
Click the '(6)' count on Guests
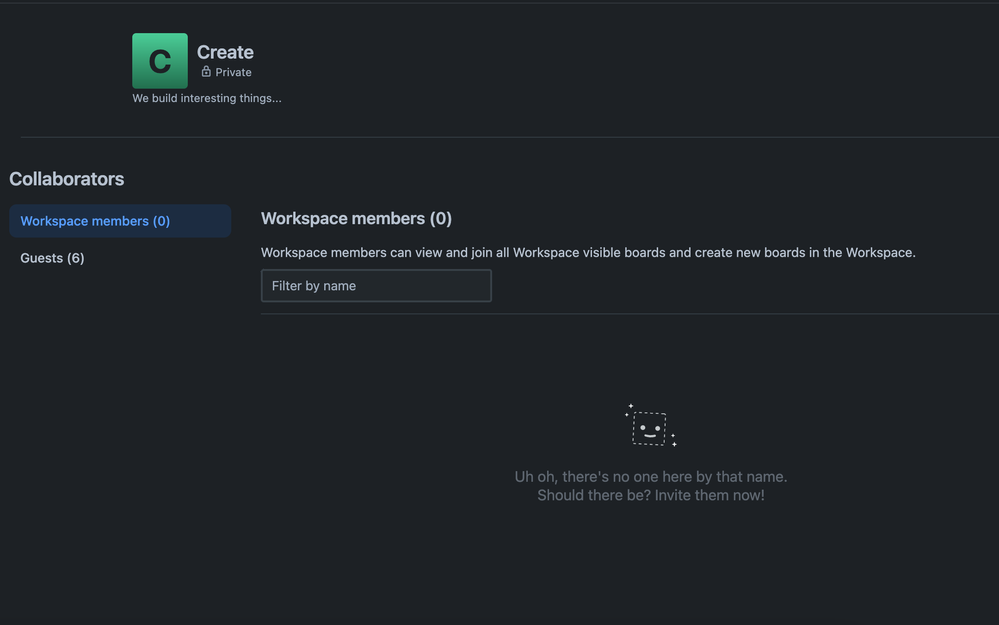tap(75, 258)
